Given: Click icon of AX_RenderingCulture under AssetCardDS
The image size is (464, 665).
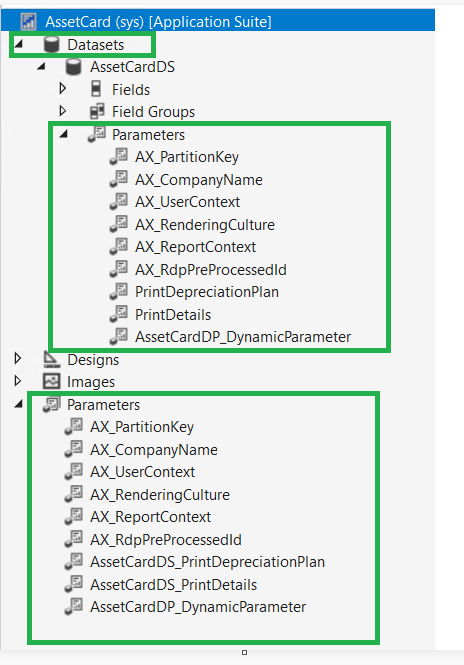Looking at the screenshot, I should coord(119,224).
